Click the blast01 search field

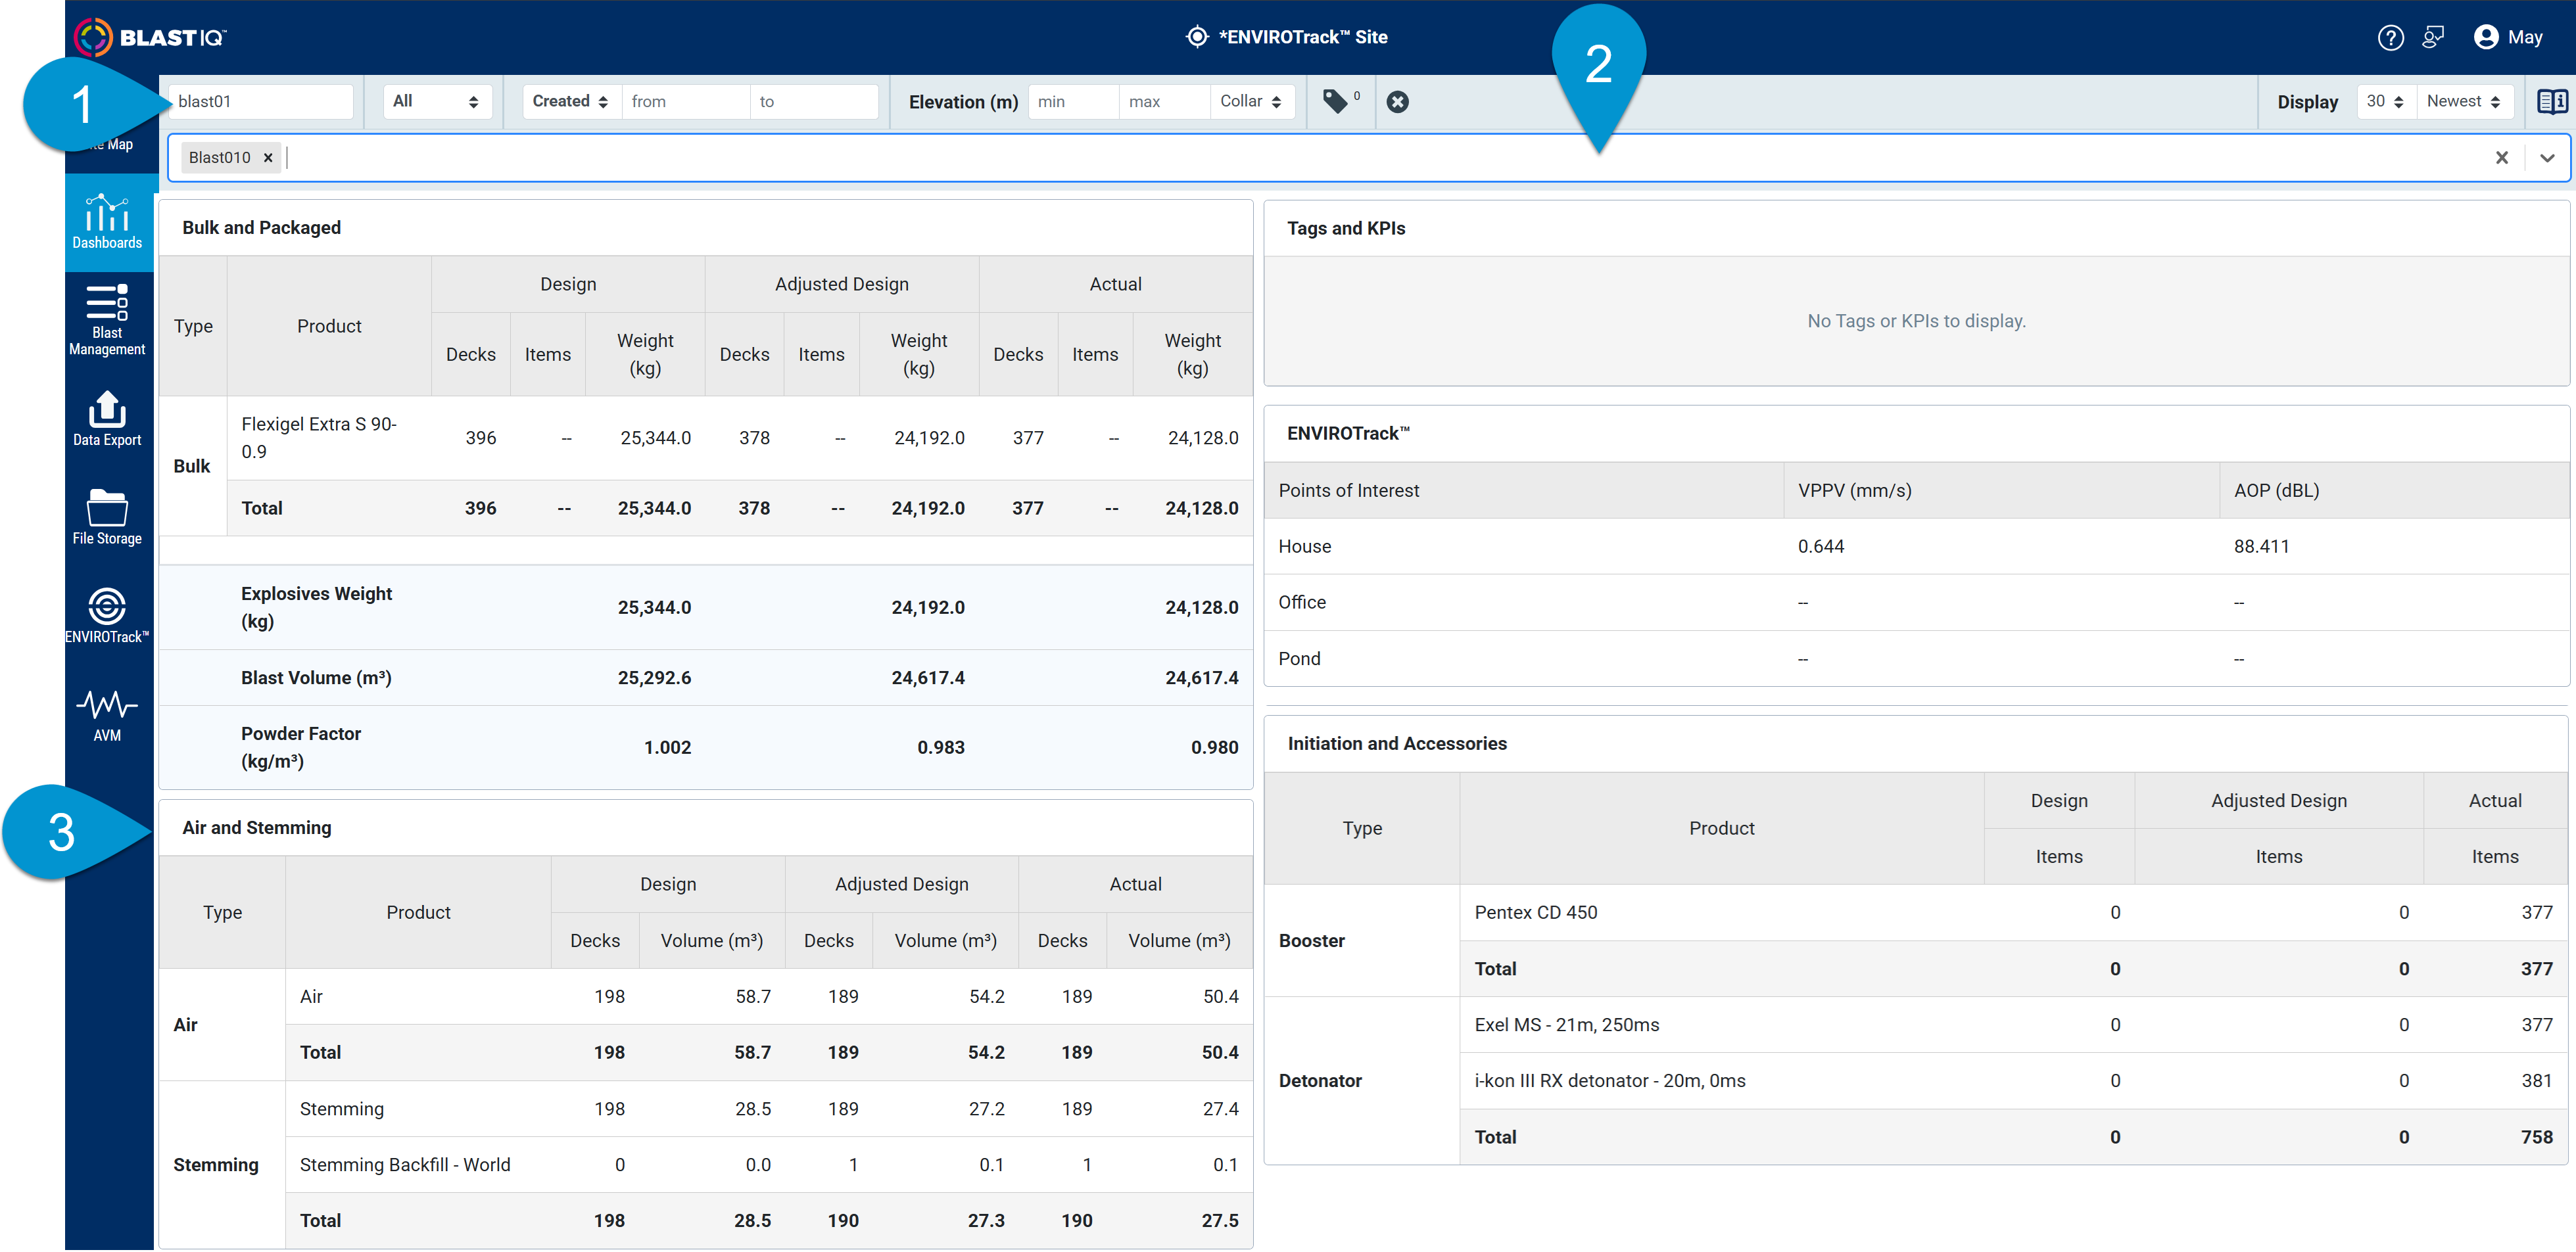pyautogui.click(x=261, y=101)
